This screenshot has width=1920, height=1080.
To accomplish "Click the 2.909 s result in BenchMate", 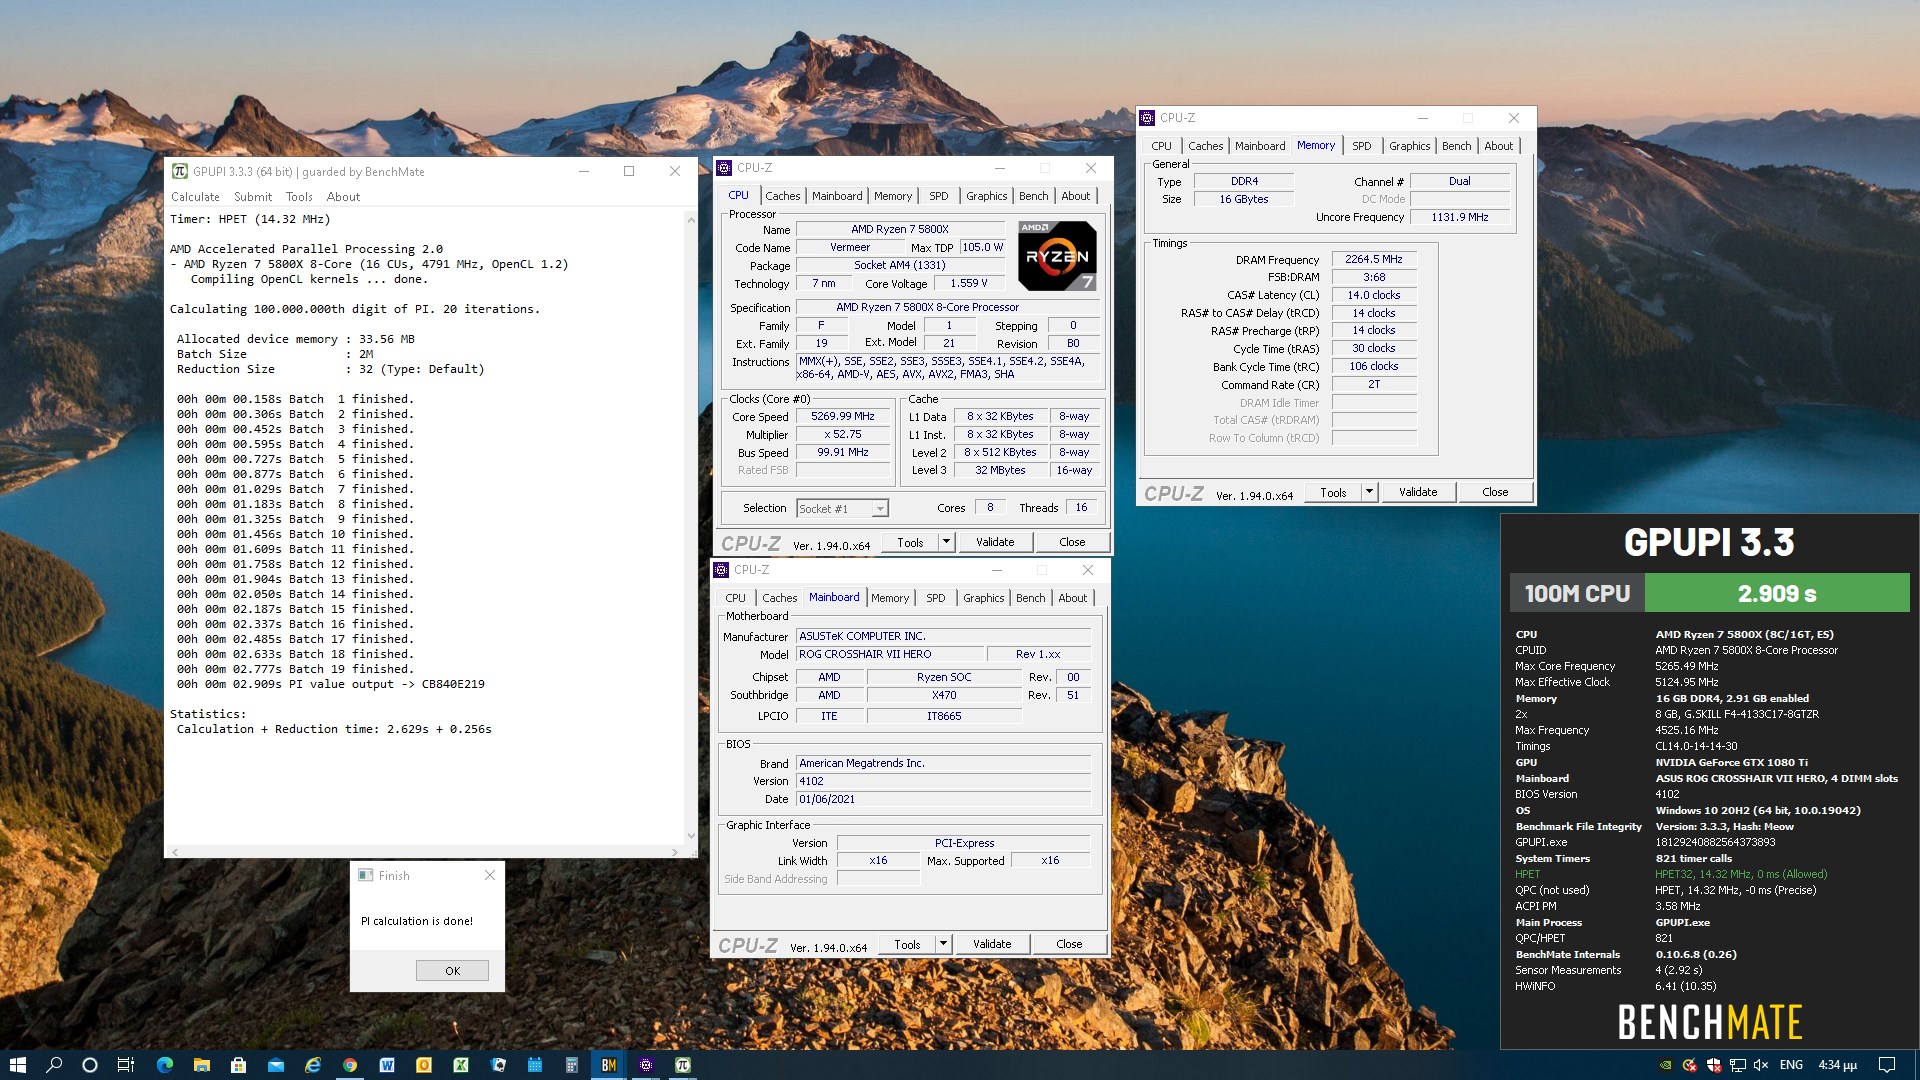I will pyautogui.click(x=1777, y=594).
